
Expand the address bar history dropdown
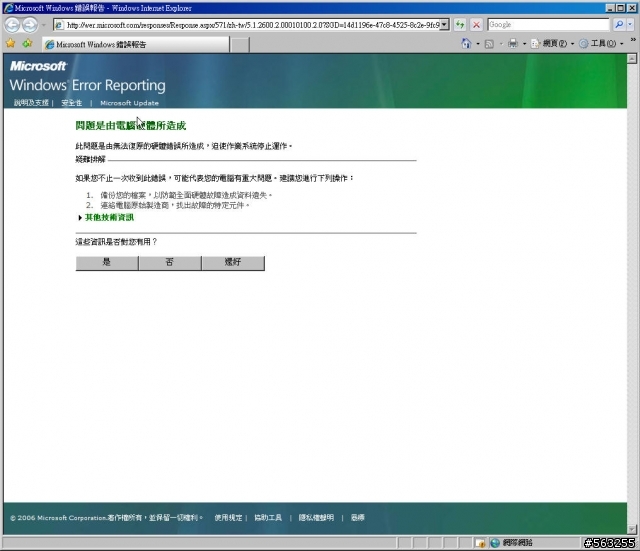click(x=445, y=25)
